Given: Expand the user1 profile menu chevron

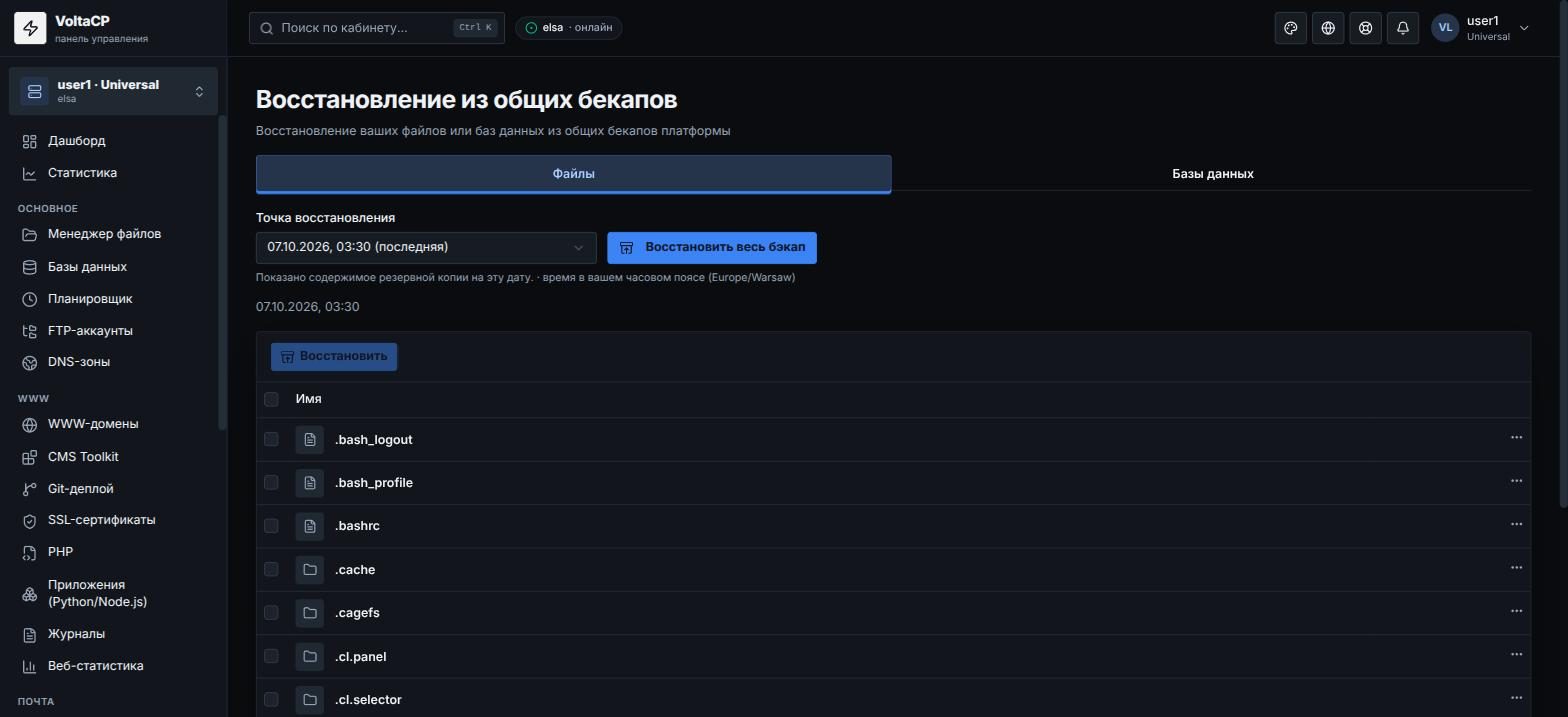Looking at the screenshot, I should click(x=1524, y=28).
